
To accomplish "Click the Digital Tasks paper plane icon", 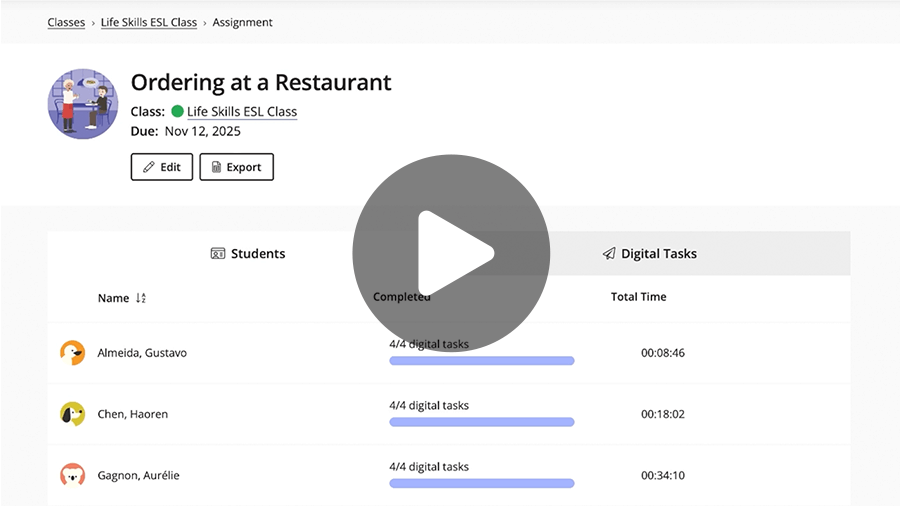I will 609,254.
